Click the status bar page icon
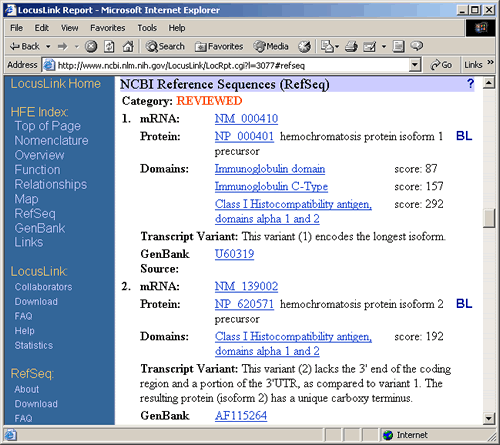The image size is (500, 445). click(10, 435)
